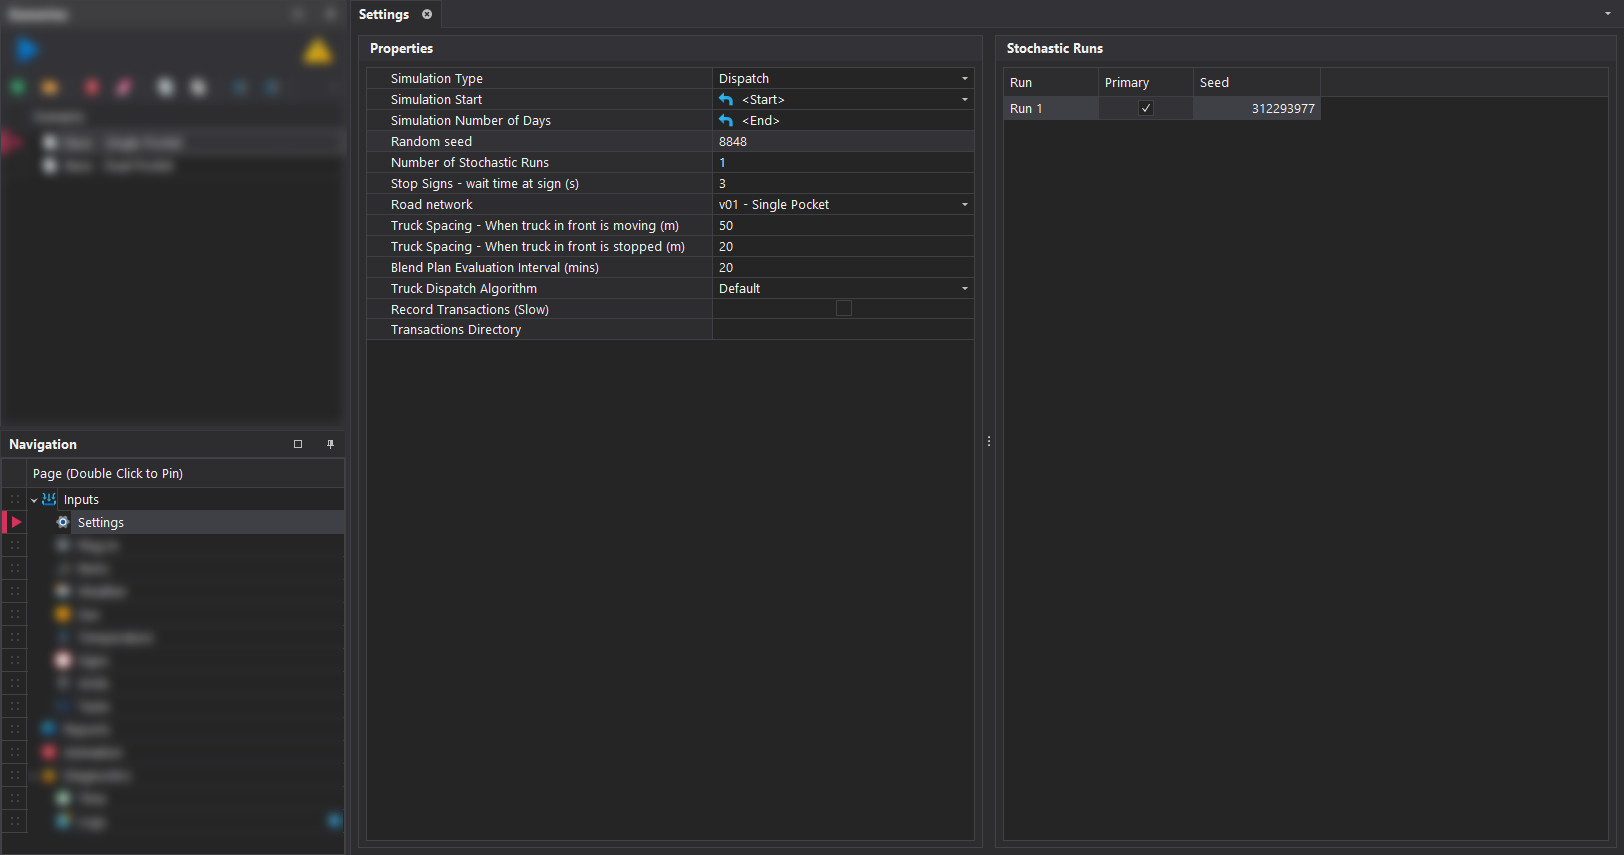Image resolution: width=1624 pixels, height=855 pixels.
Task: Click the Settings gear icon in the navigation tree
Action: 63,523
